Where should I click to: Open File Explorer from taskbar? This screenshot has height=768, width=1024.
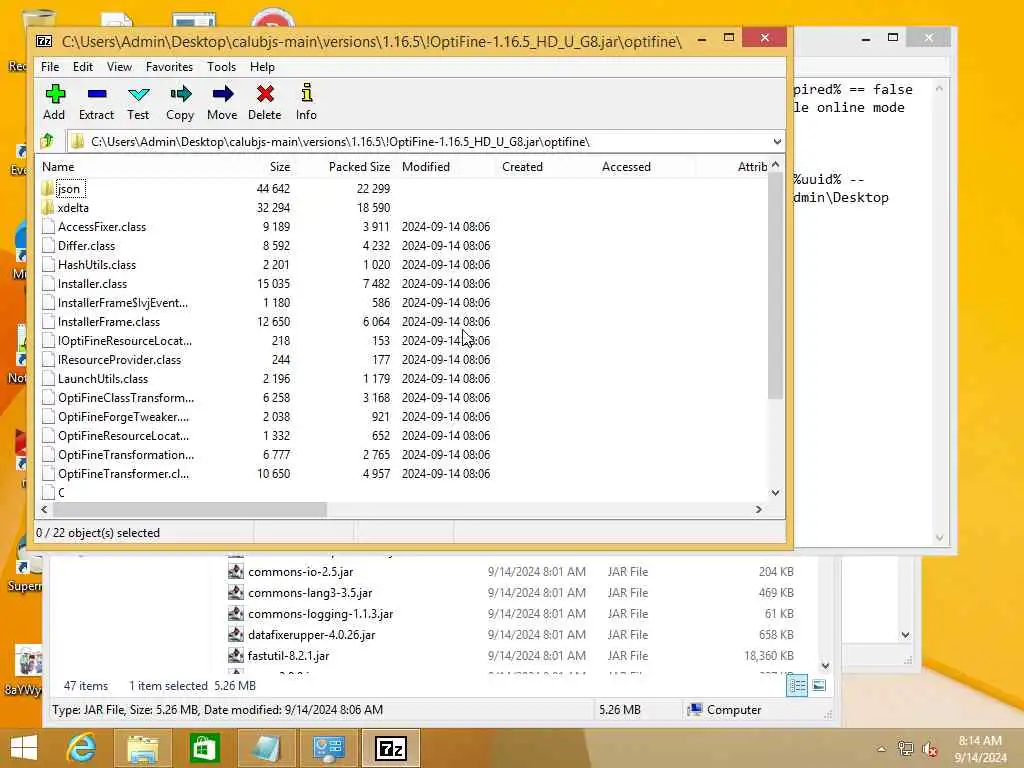142,748
